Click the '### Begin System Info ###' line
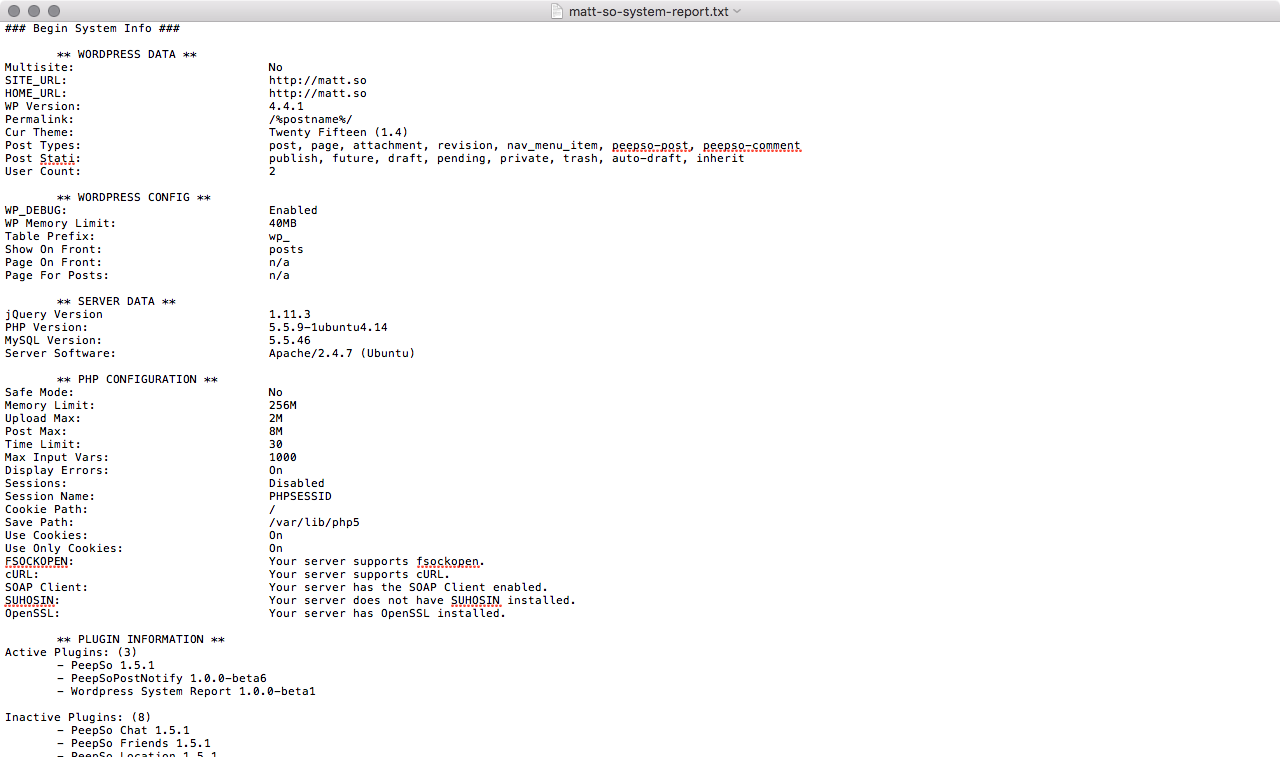 pos(92,28)
